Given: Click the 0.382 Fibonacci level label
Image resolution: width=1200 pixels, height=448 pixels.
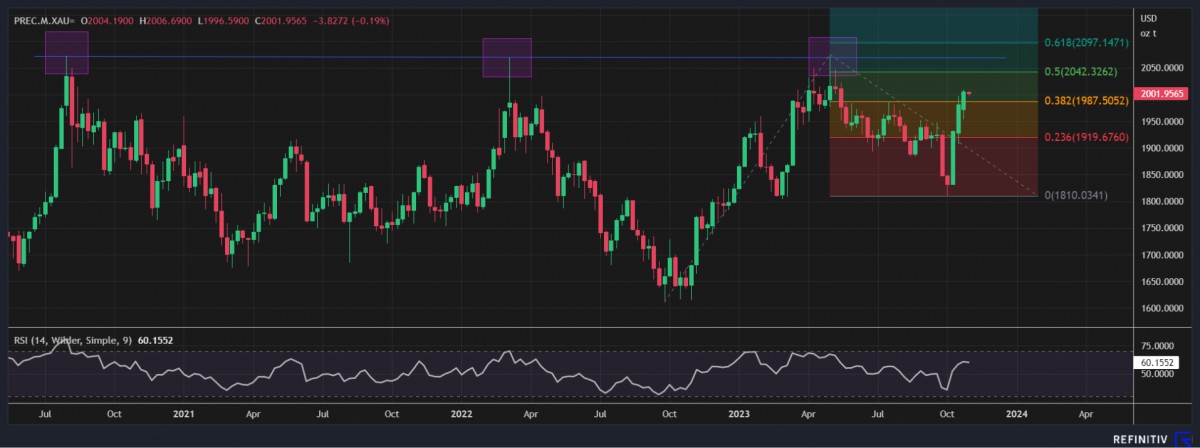Looking at the screenshot, I should click(1086, 101).
